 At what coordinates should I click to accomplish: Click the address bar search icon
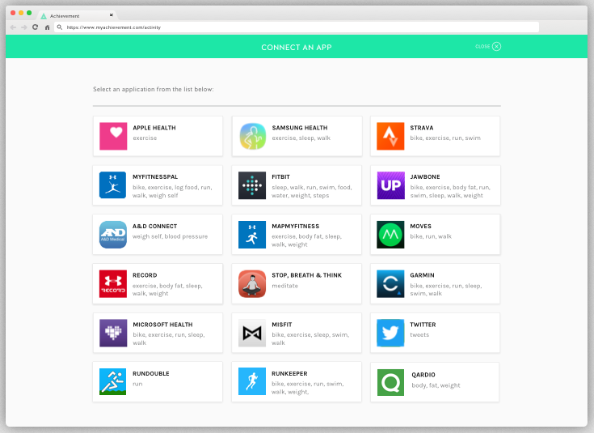click(x=59, y=27)
